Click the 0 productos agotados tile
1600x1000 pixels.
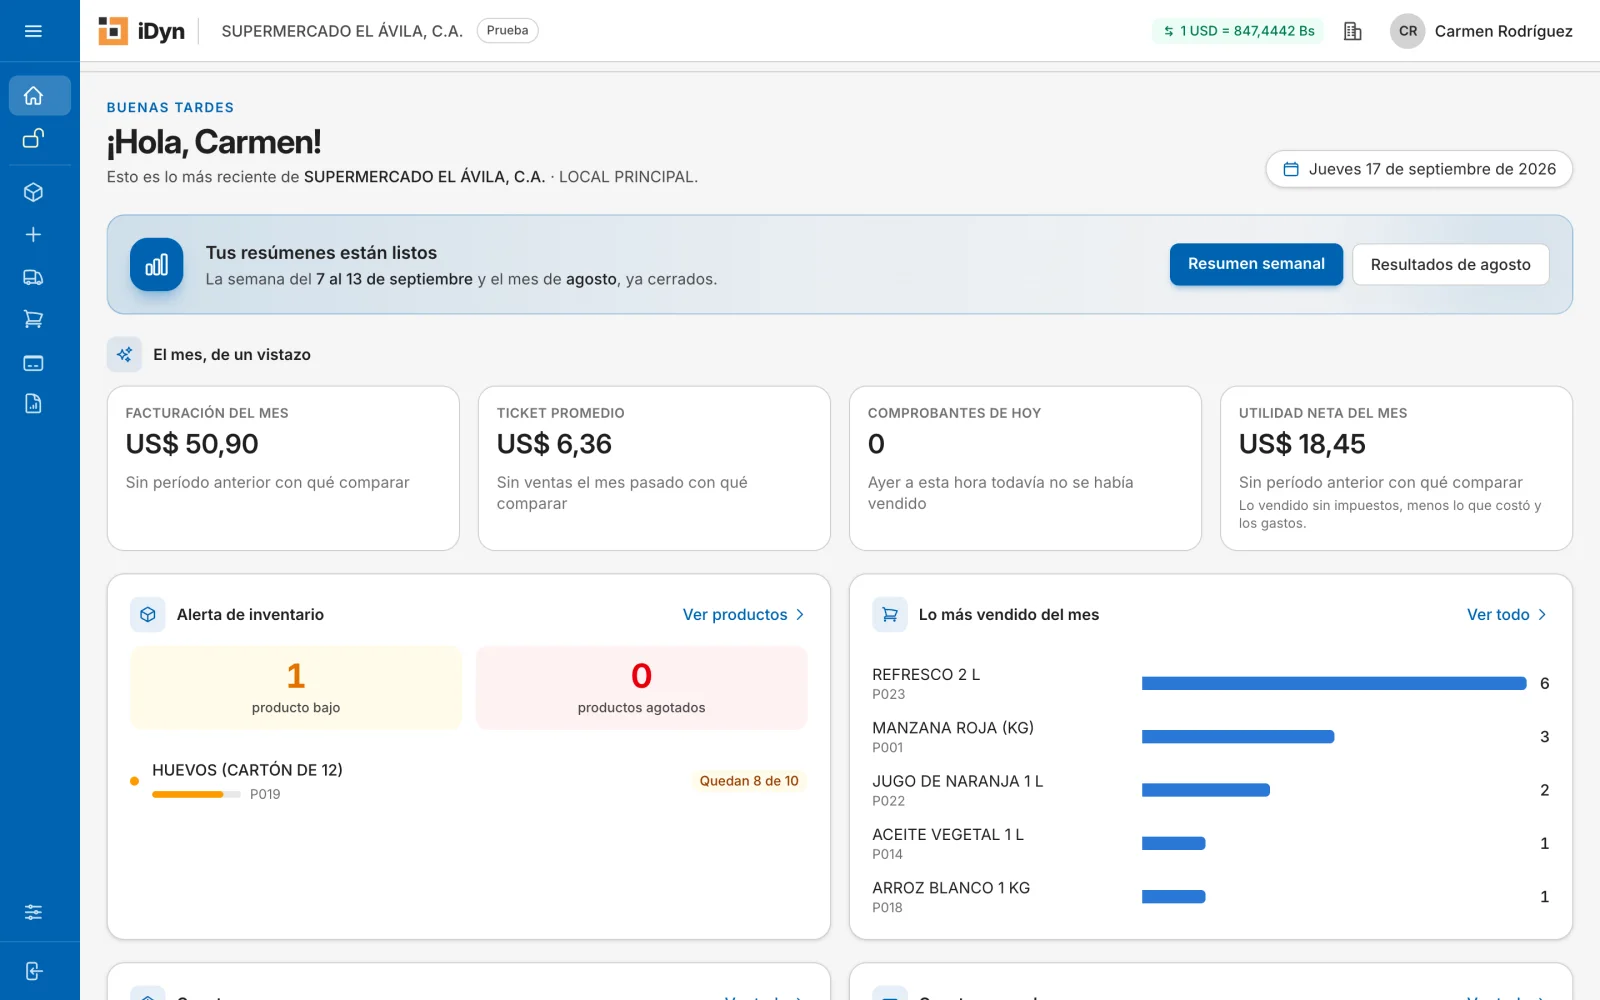(641, 687)
